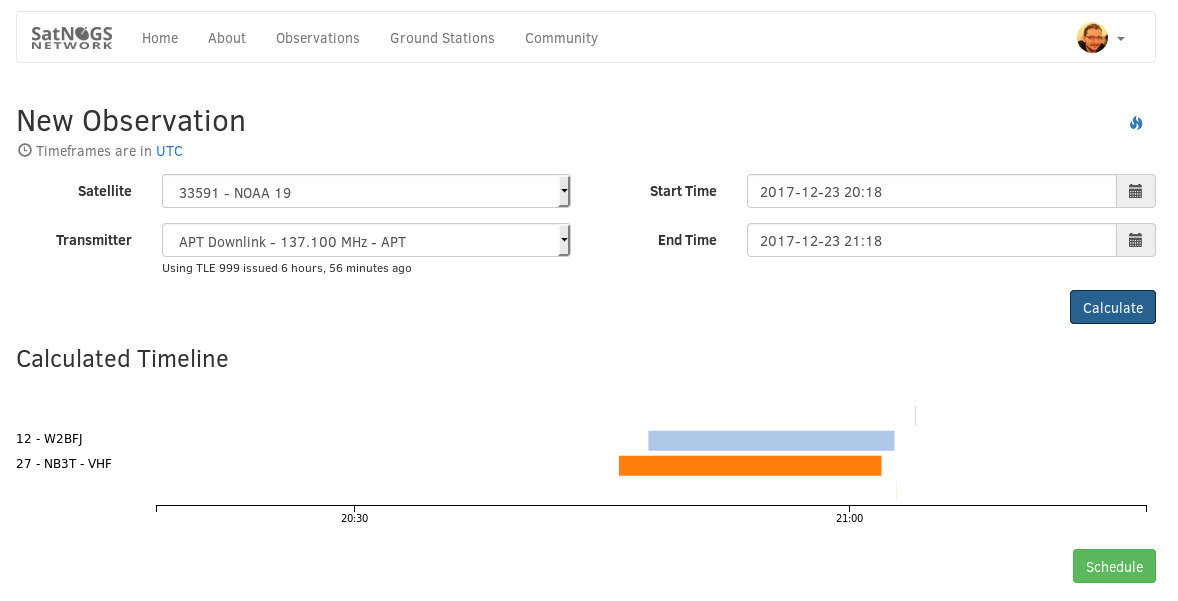Viewport: 1178px width, 601px height.
Task: Open Start Time calendar picker
Action: tap(1135, 192)
